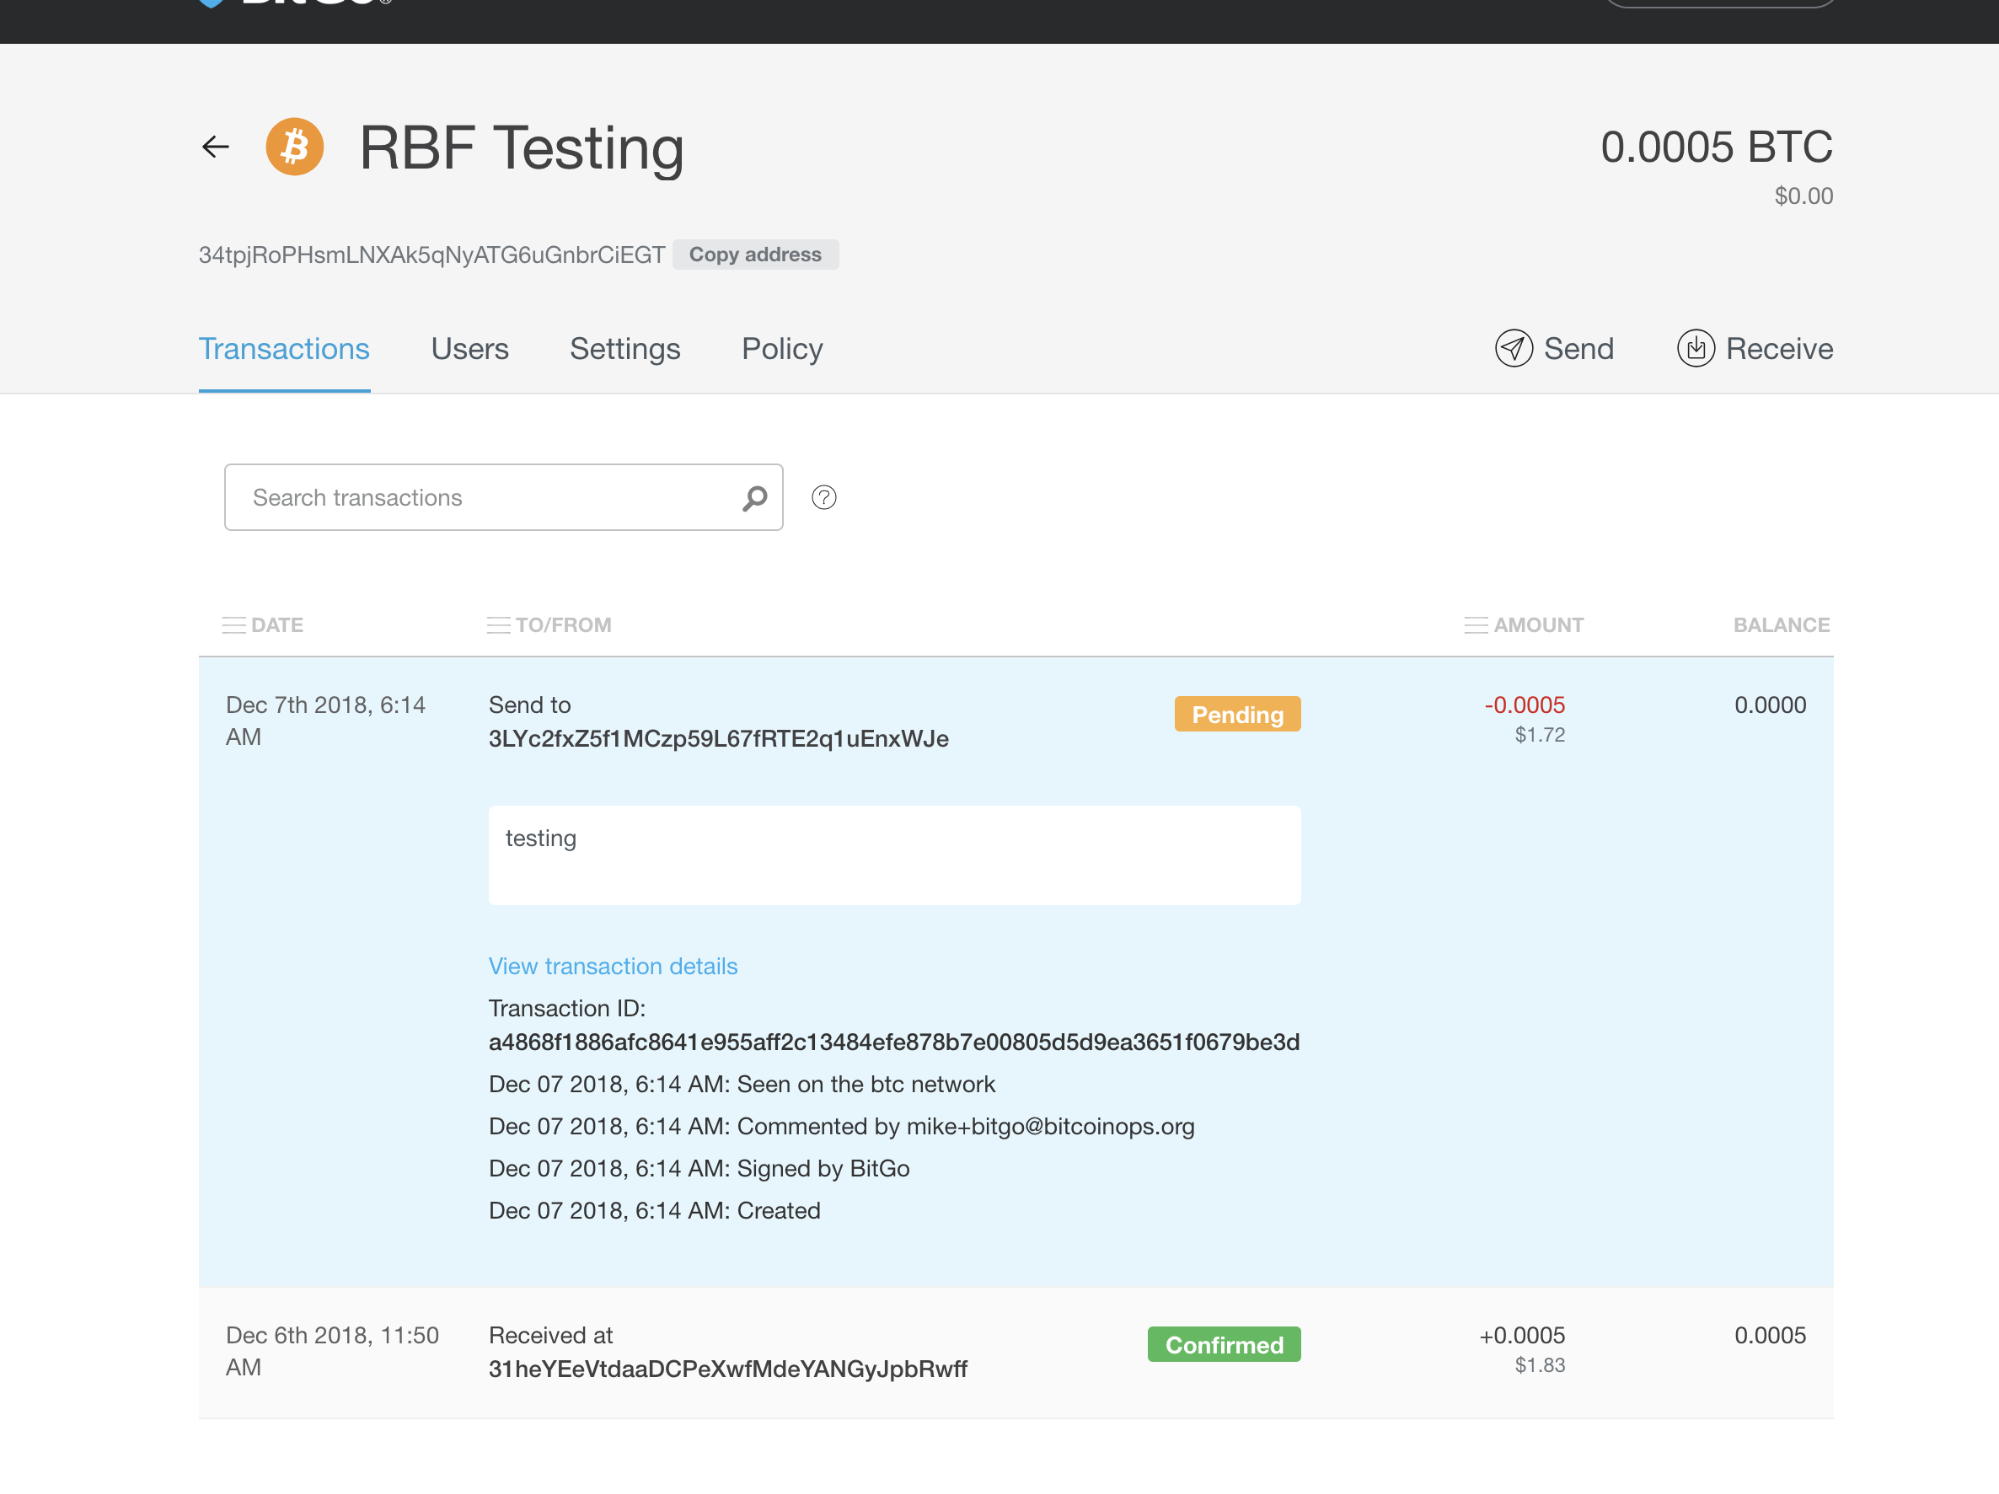This screenshot has width=1999, height=1494.
Task: Click the testing comment box
Action: tap(895, 855)
